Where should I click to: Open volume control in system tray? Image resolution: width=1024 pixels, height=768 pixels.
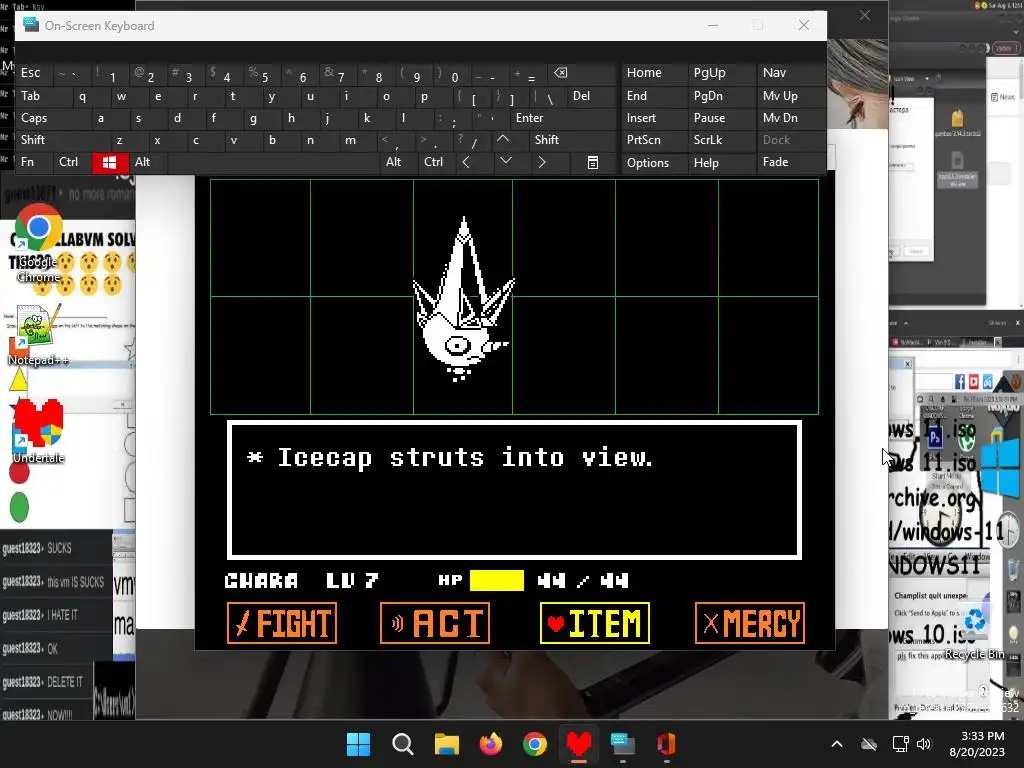click(x=923, y=744)
